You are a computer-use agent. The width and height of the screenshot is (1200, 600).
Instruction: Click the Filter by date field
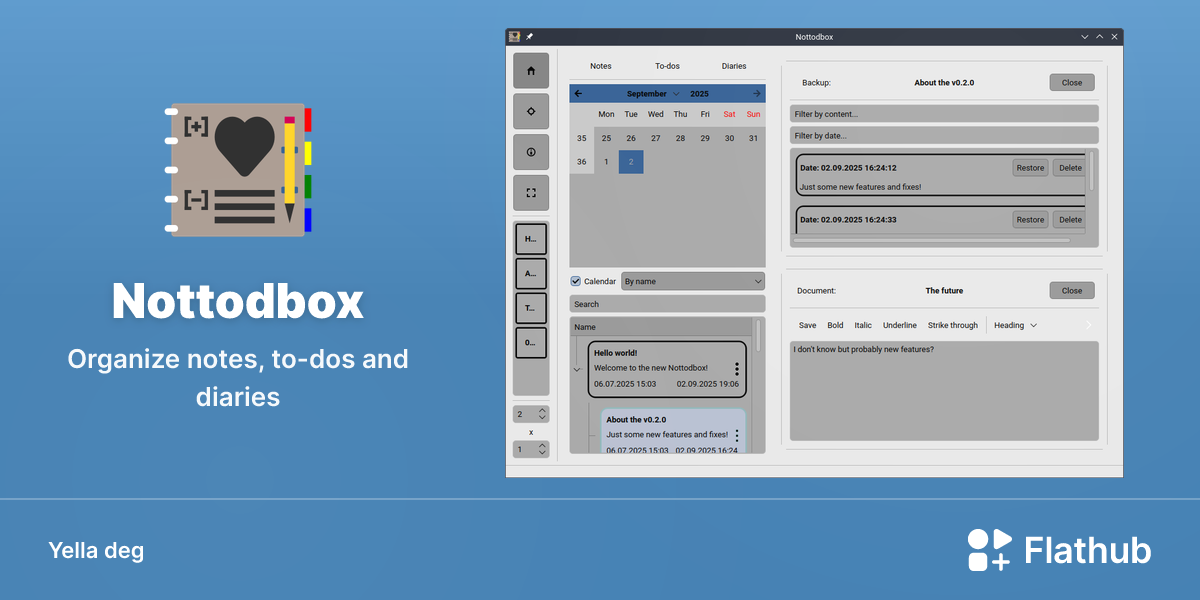(944, 135)
